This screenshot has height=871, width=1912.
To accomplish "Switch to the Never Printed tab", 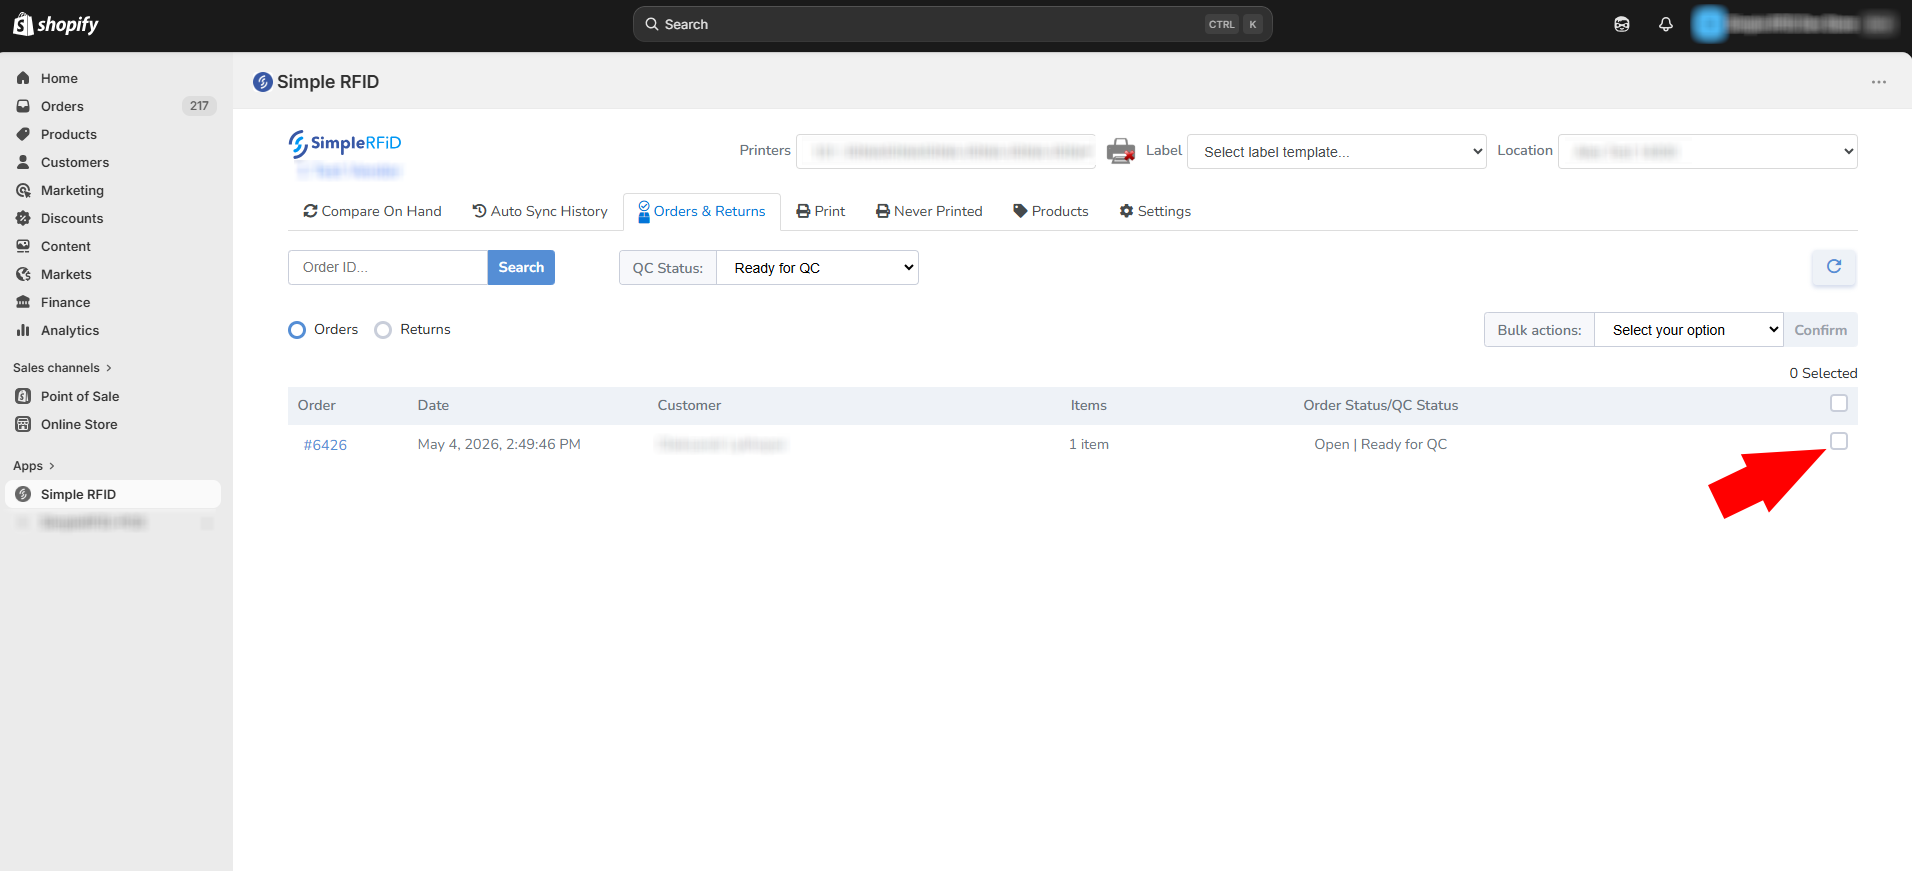I will tap(929, 211).
